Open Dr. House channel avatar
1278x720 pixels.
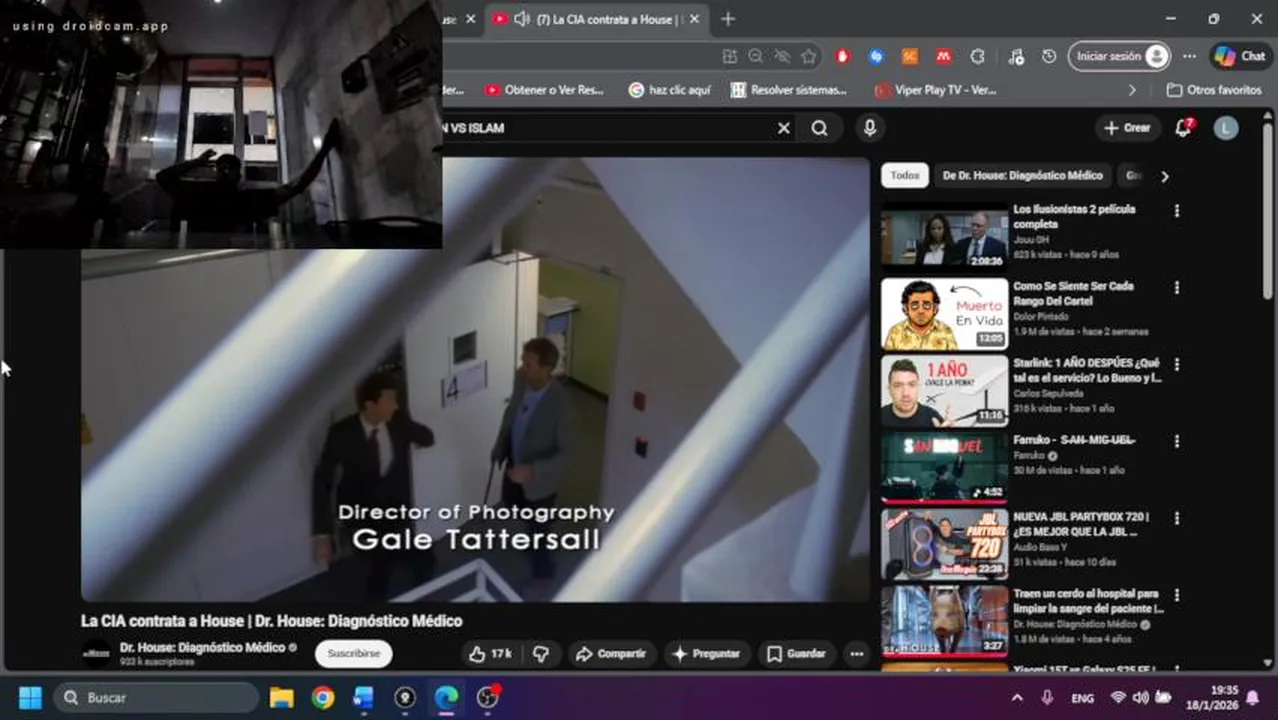(x=96, y=653)
